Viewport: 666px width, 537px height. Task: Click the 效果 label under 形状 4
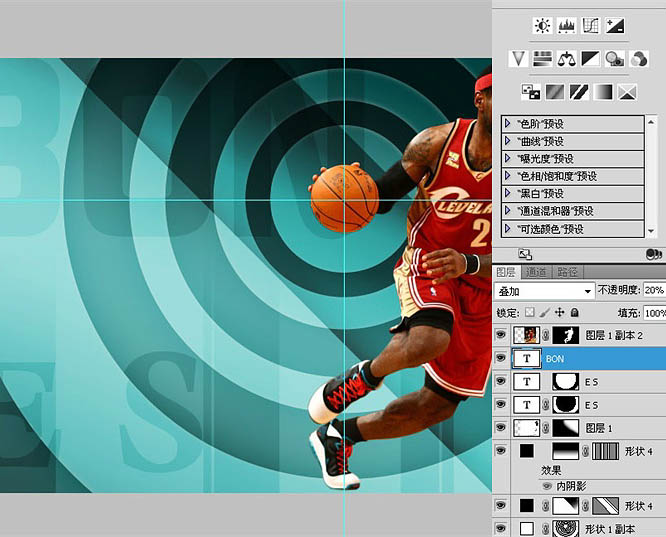(x=551, y=470)
